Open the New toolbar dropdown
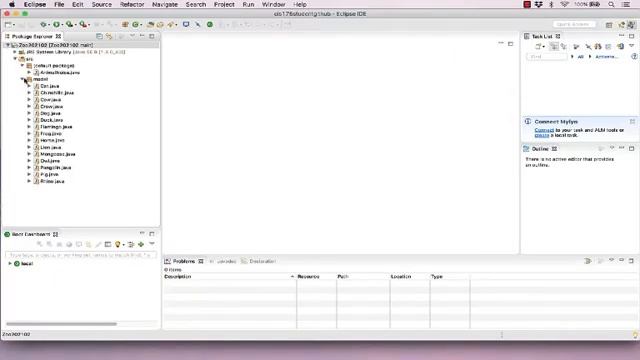 [14, 25]
